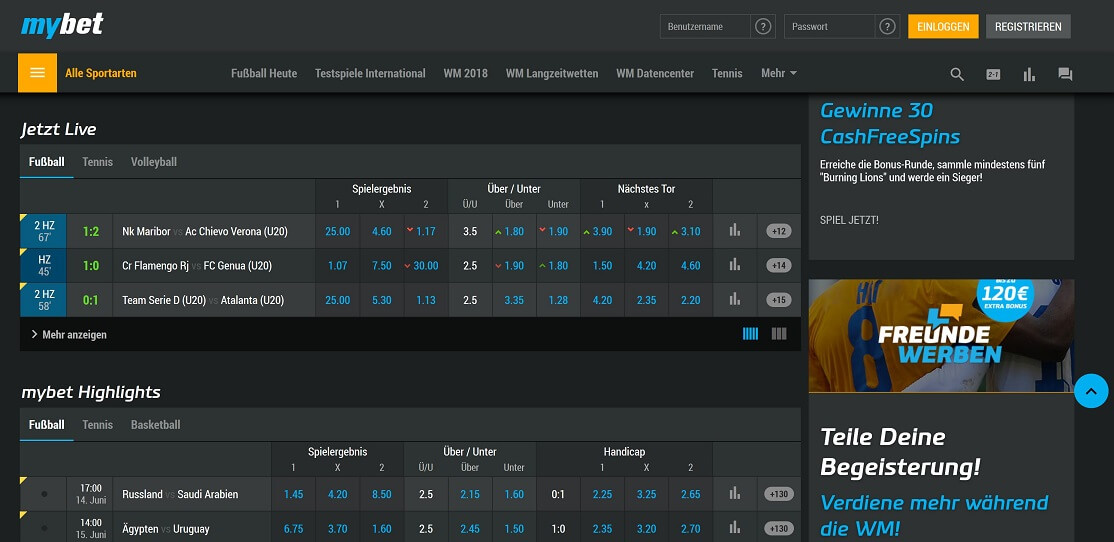Expand Mehr anzeigen under live matches

point(68,335)
